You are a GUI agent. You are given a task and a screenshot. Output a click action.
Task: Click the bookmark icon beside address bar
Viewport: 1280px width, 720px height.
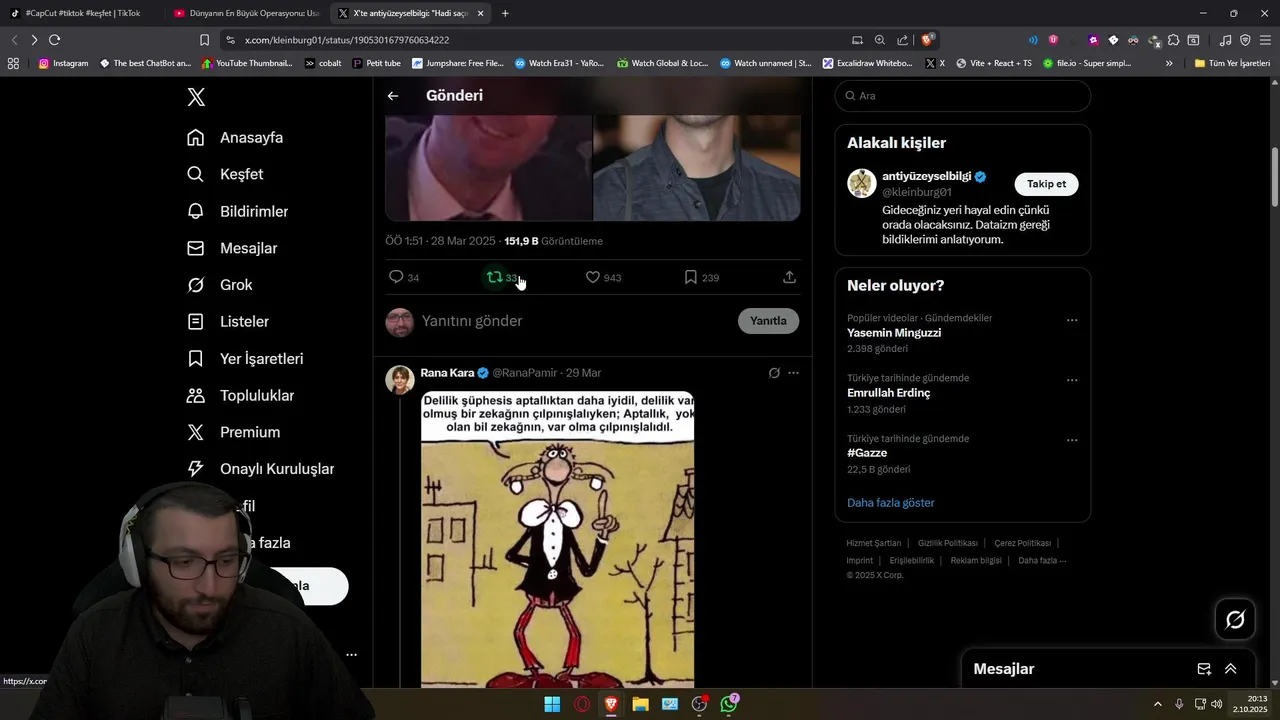pyautogui.click(x=204, y=40)
